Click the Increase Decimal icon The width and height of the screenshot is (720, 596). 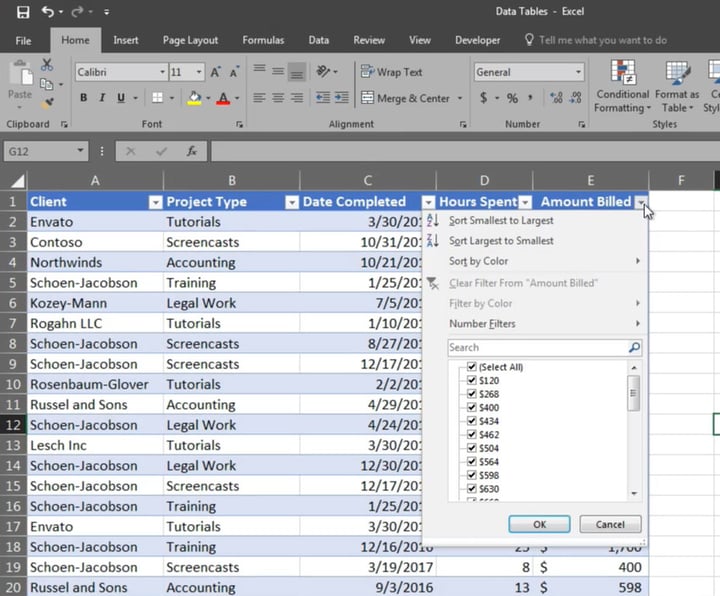click(x=556, y=98)
